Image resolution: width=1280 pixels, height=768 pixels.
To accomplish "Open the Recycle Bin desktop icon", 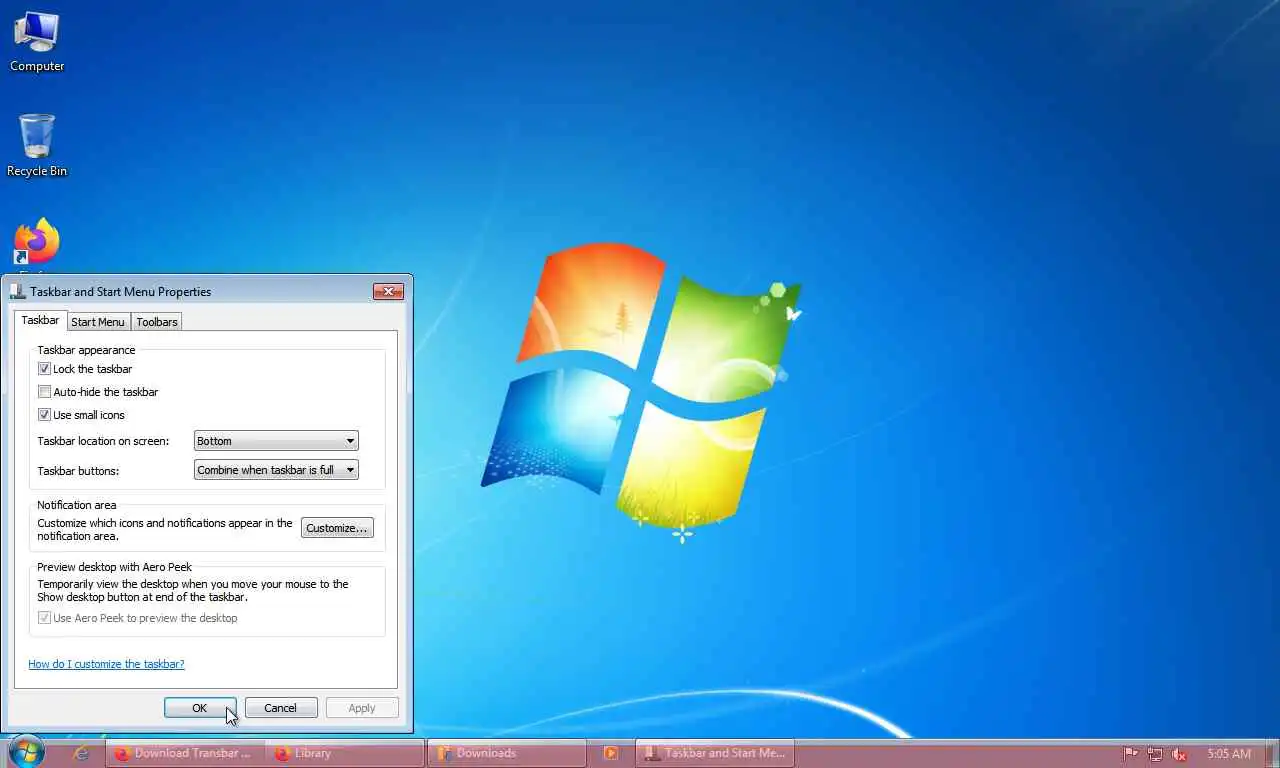I will (37, 145).
